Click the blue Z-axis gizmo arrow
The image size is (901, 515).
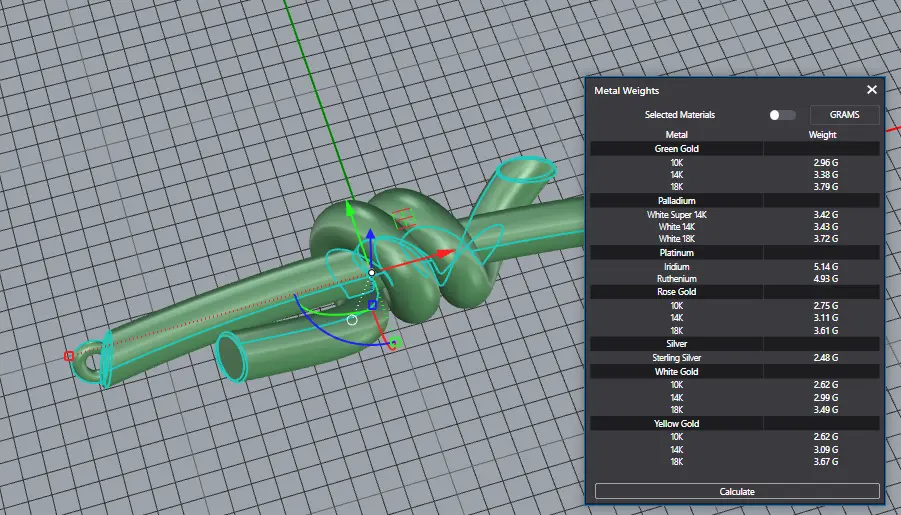371,236
